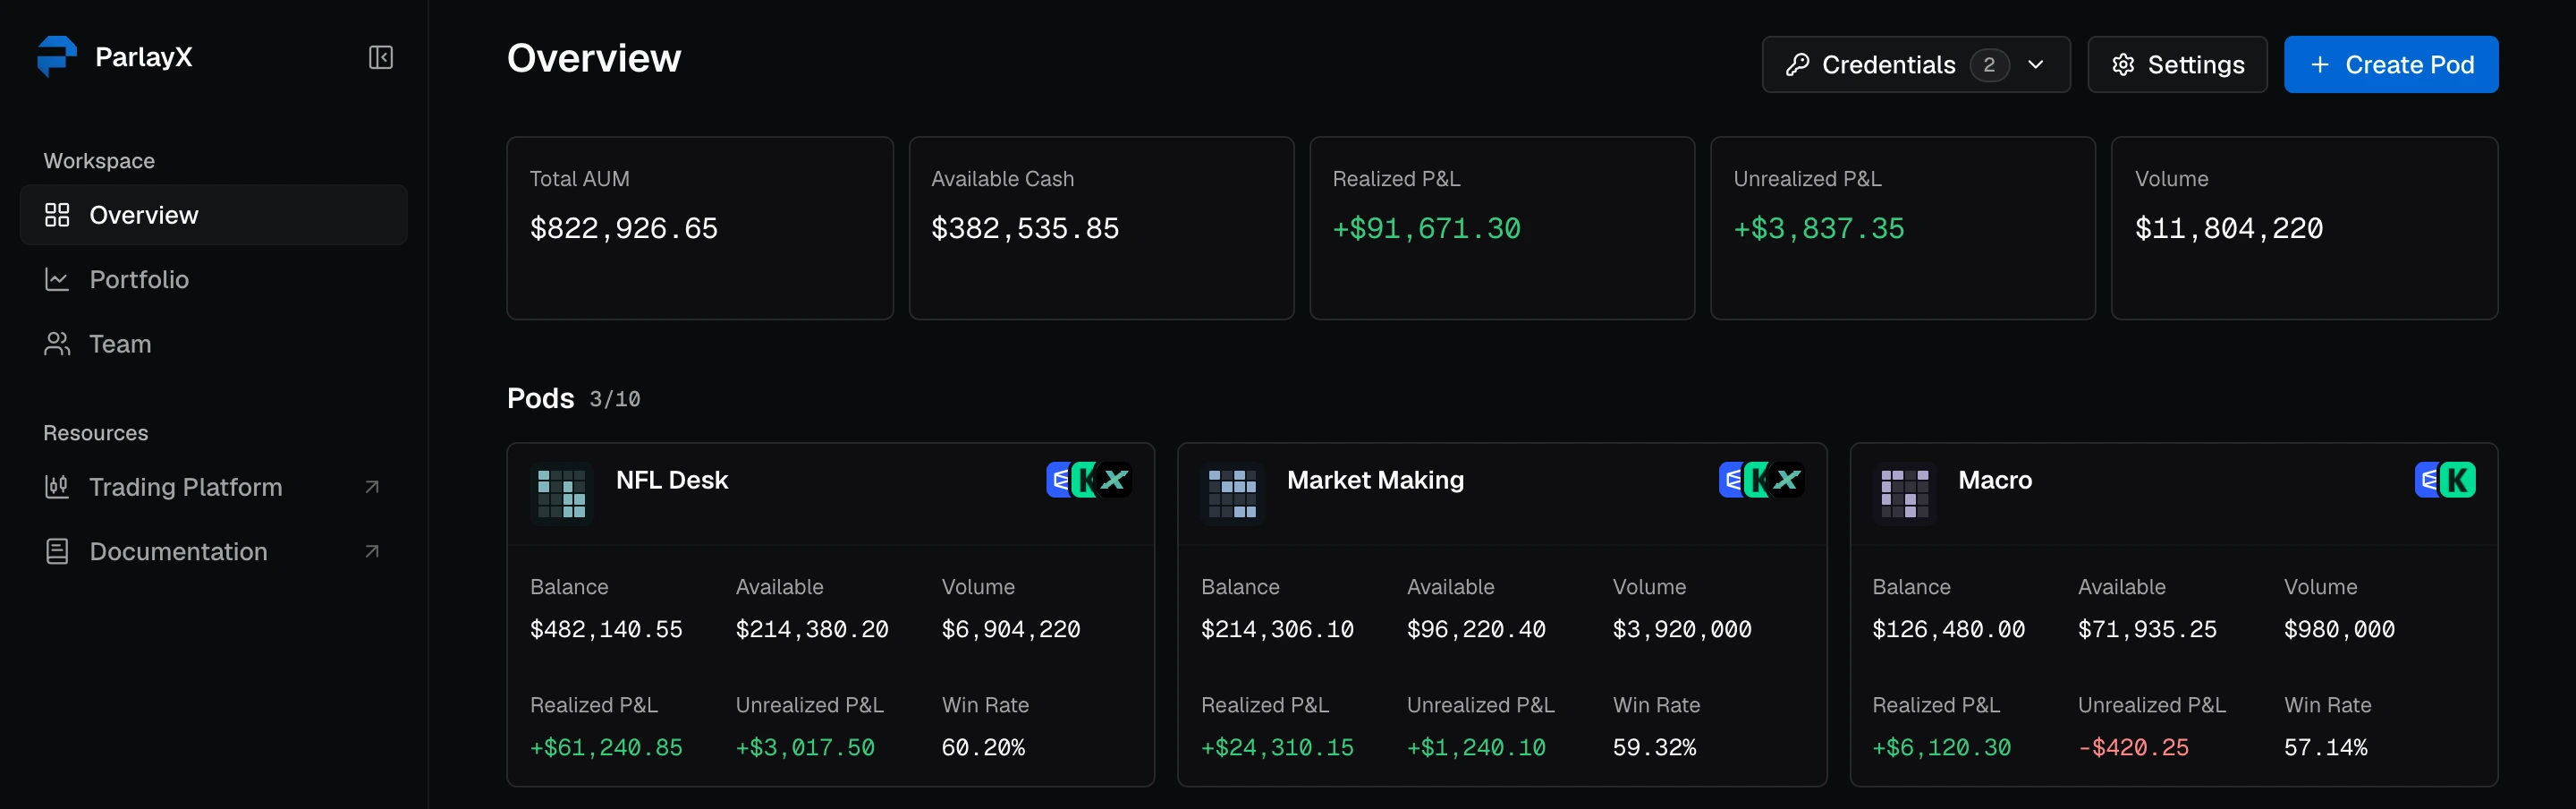
Task: Click the total Volume $11,804,220
Action: click(2229, 229)
